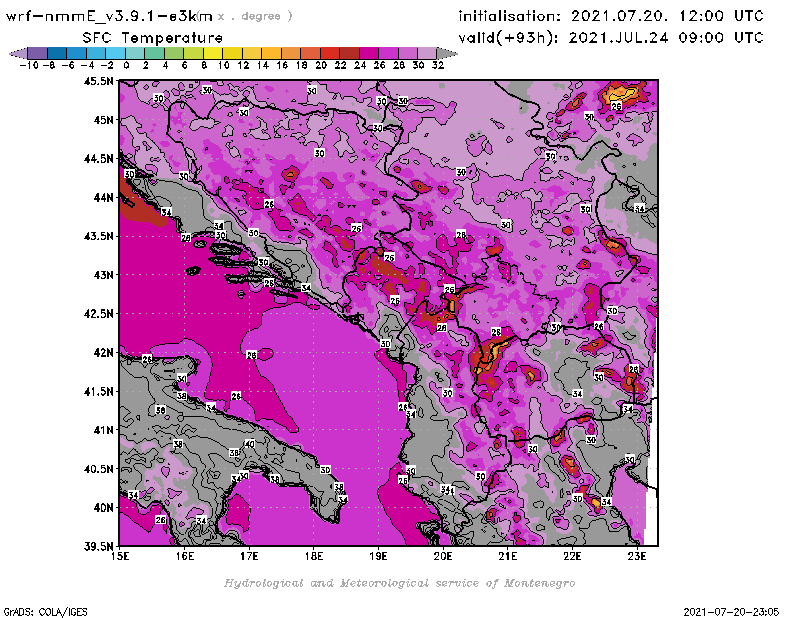Viewport: 800px width, 618px height.
Task: Click the gray above-32 legend arrow
Action: [447, 54]
